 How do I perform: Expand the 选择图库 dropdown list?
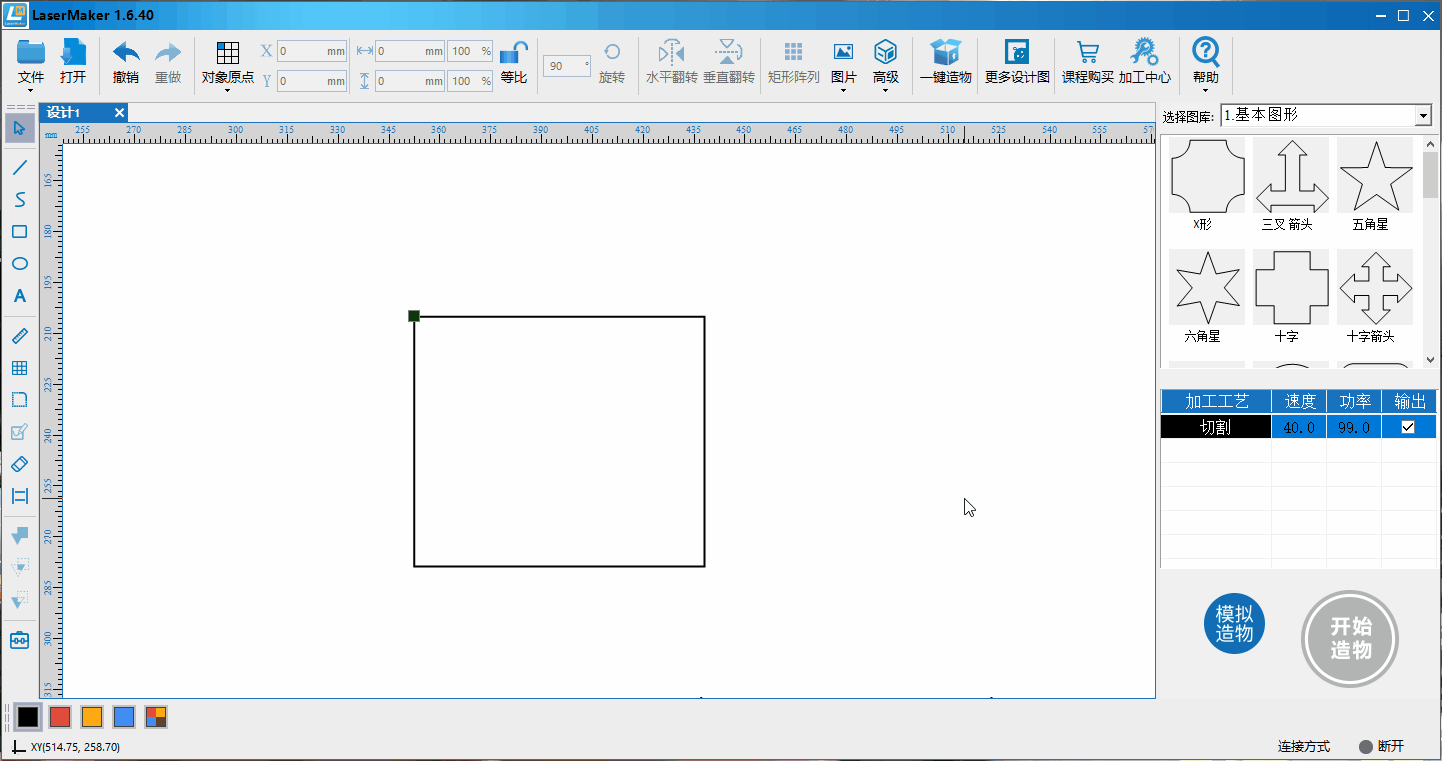[x=1423, y=116]
